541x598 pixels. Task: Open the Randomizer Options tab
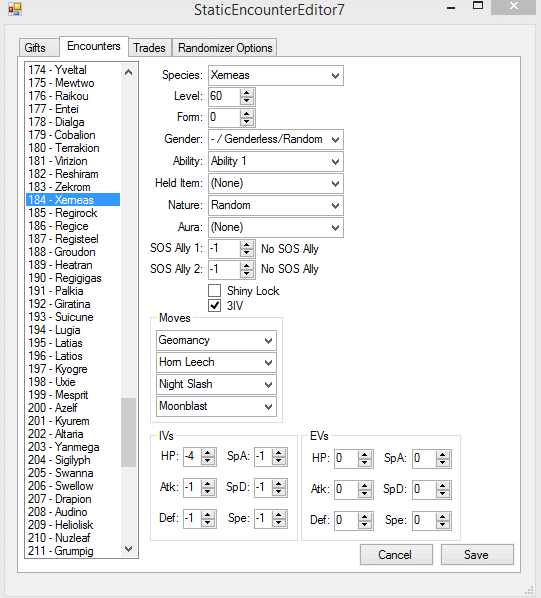225,48
